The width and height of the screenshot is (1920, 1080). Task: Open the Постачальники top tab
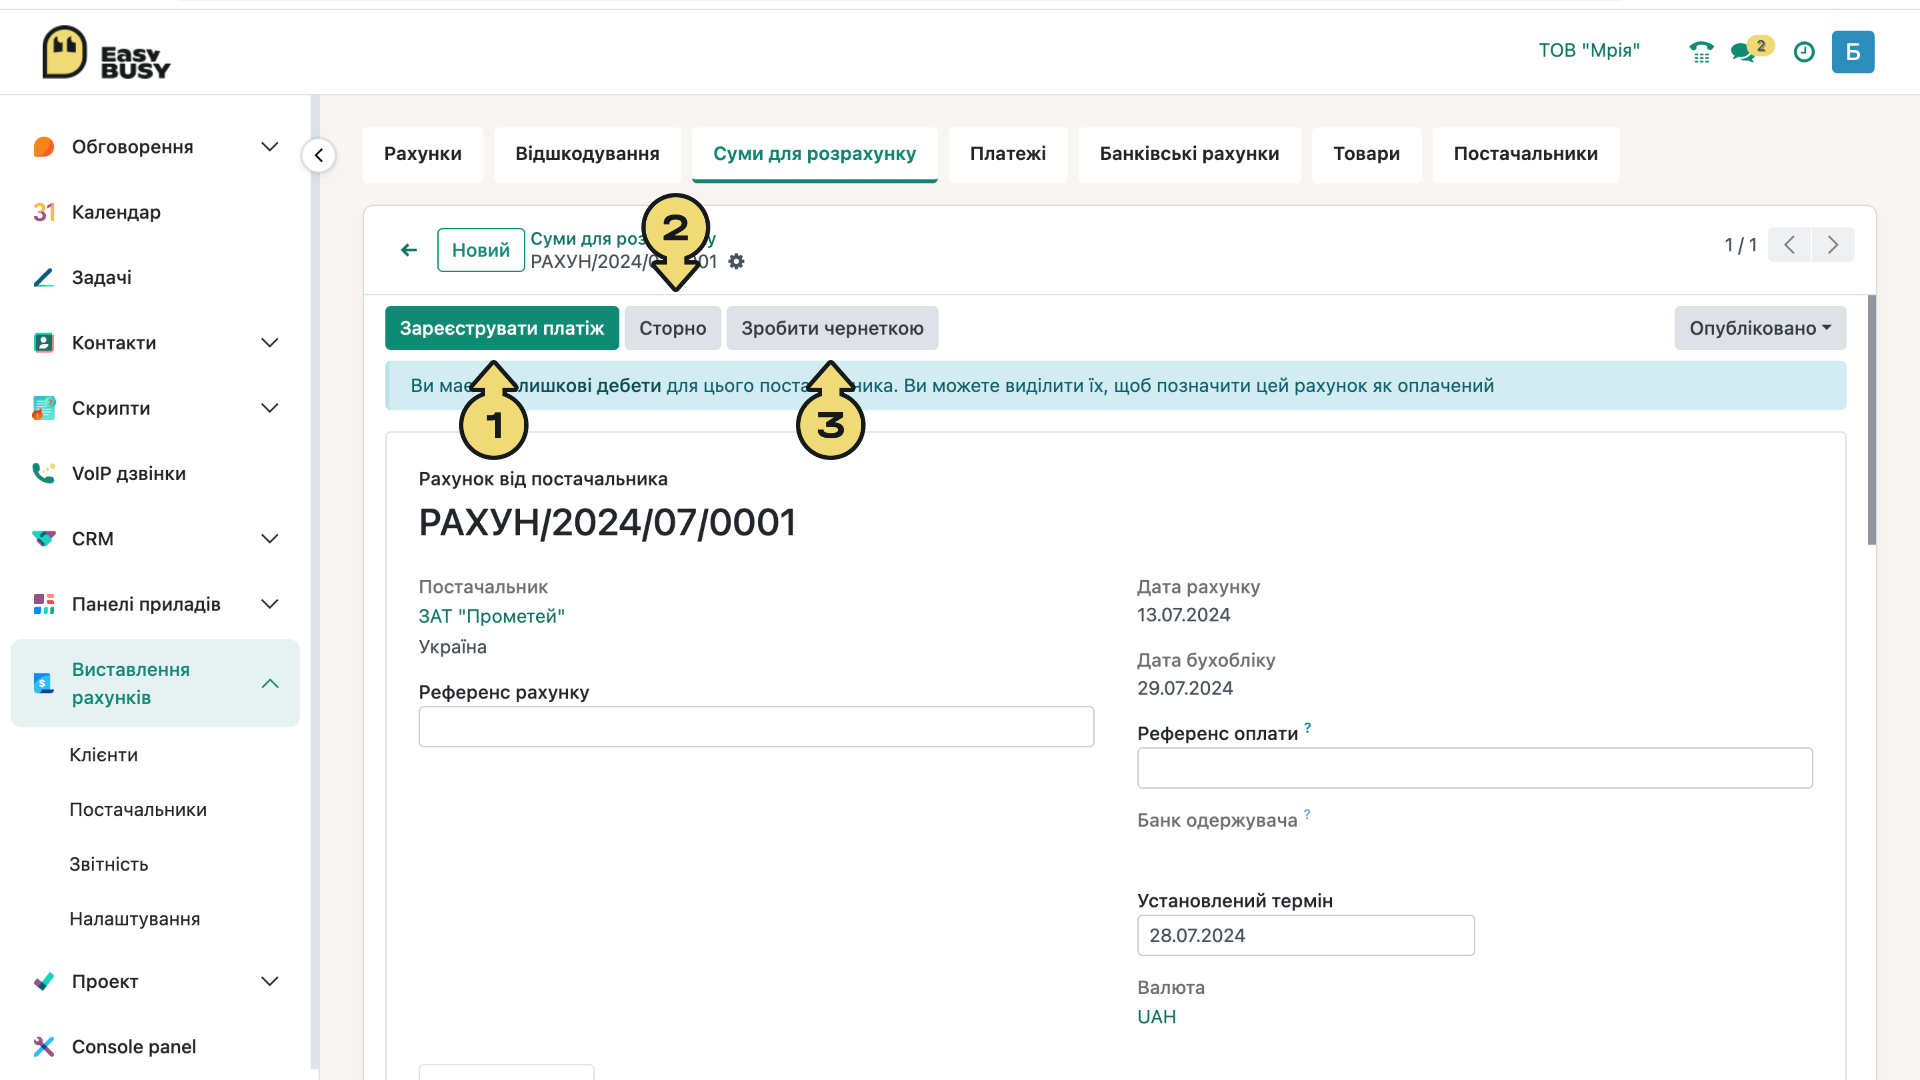point(1525,154)
